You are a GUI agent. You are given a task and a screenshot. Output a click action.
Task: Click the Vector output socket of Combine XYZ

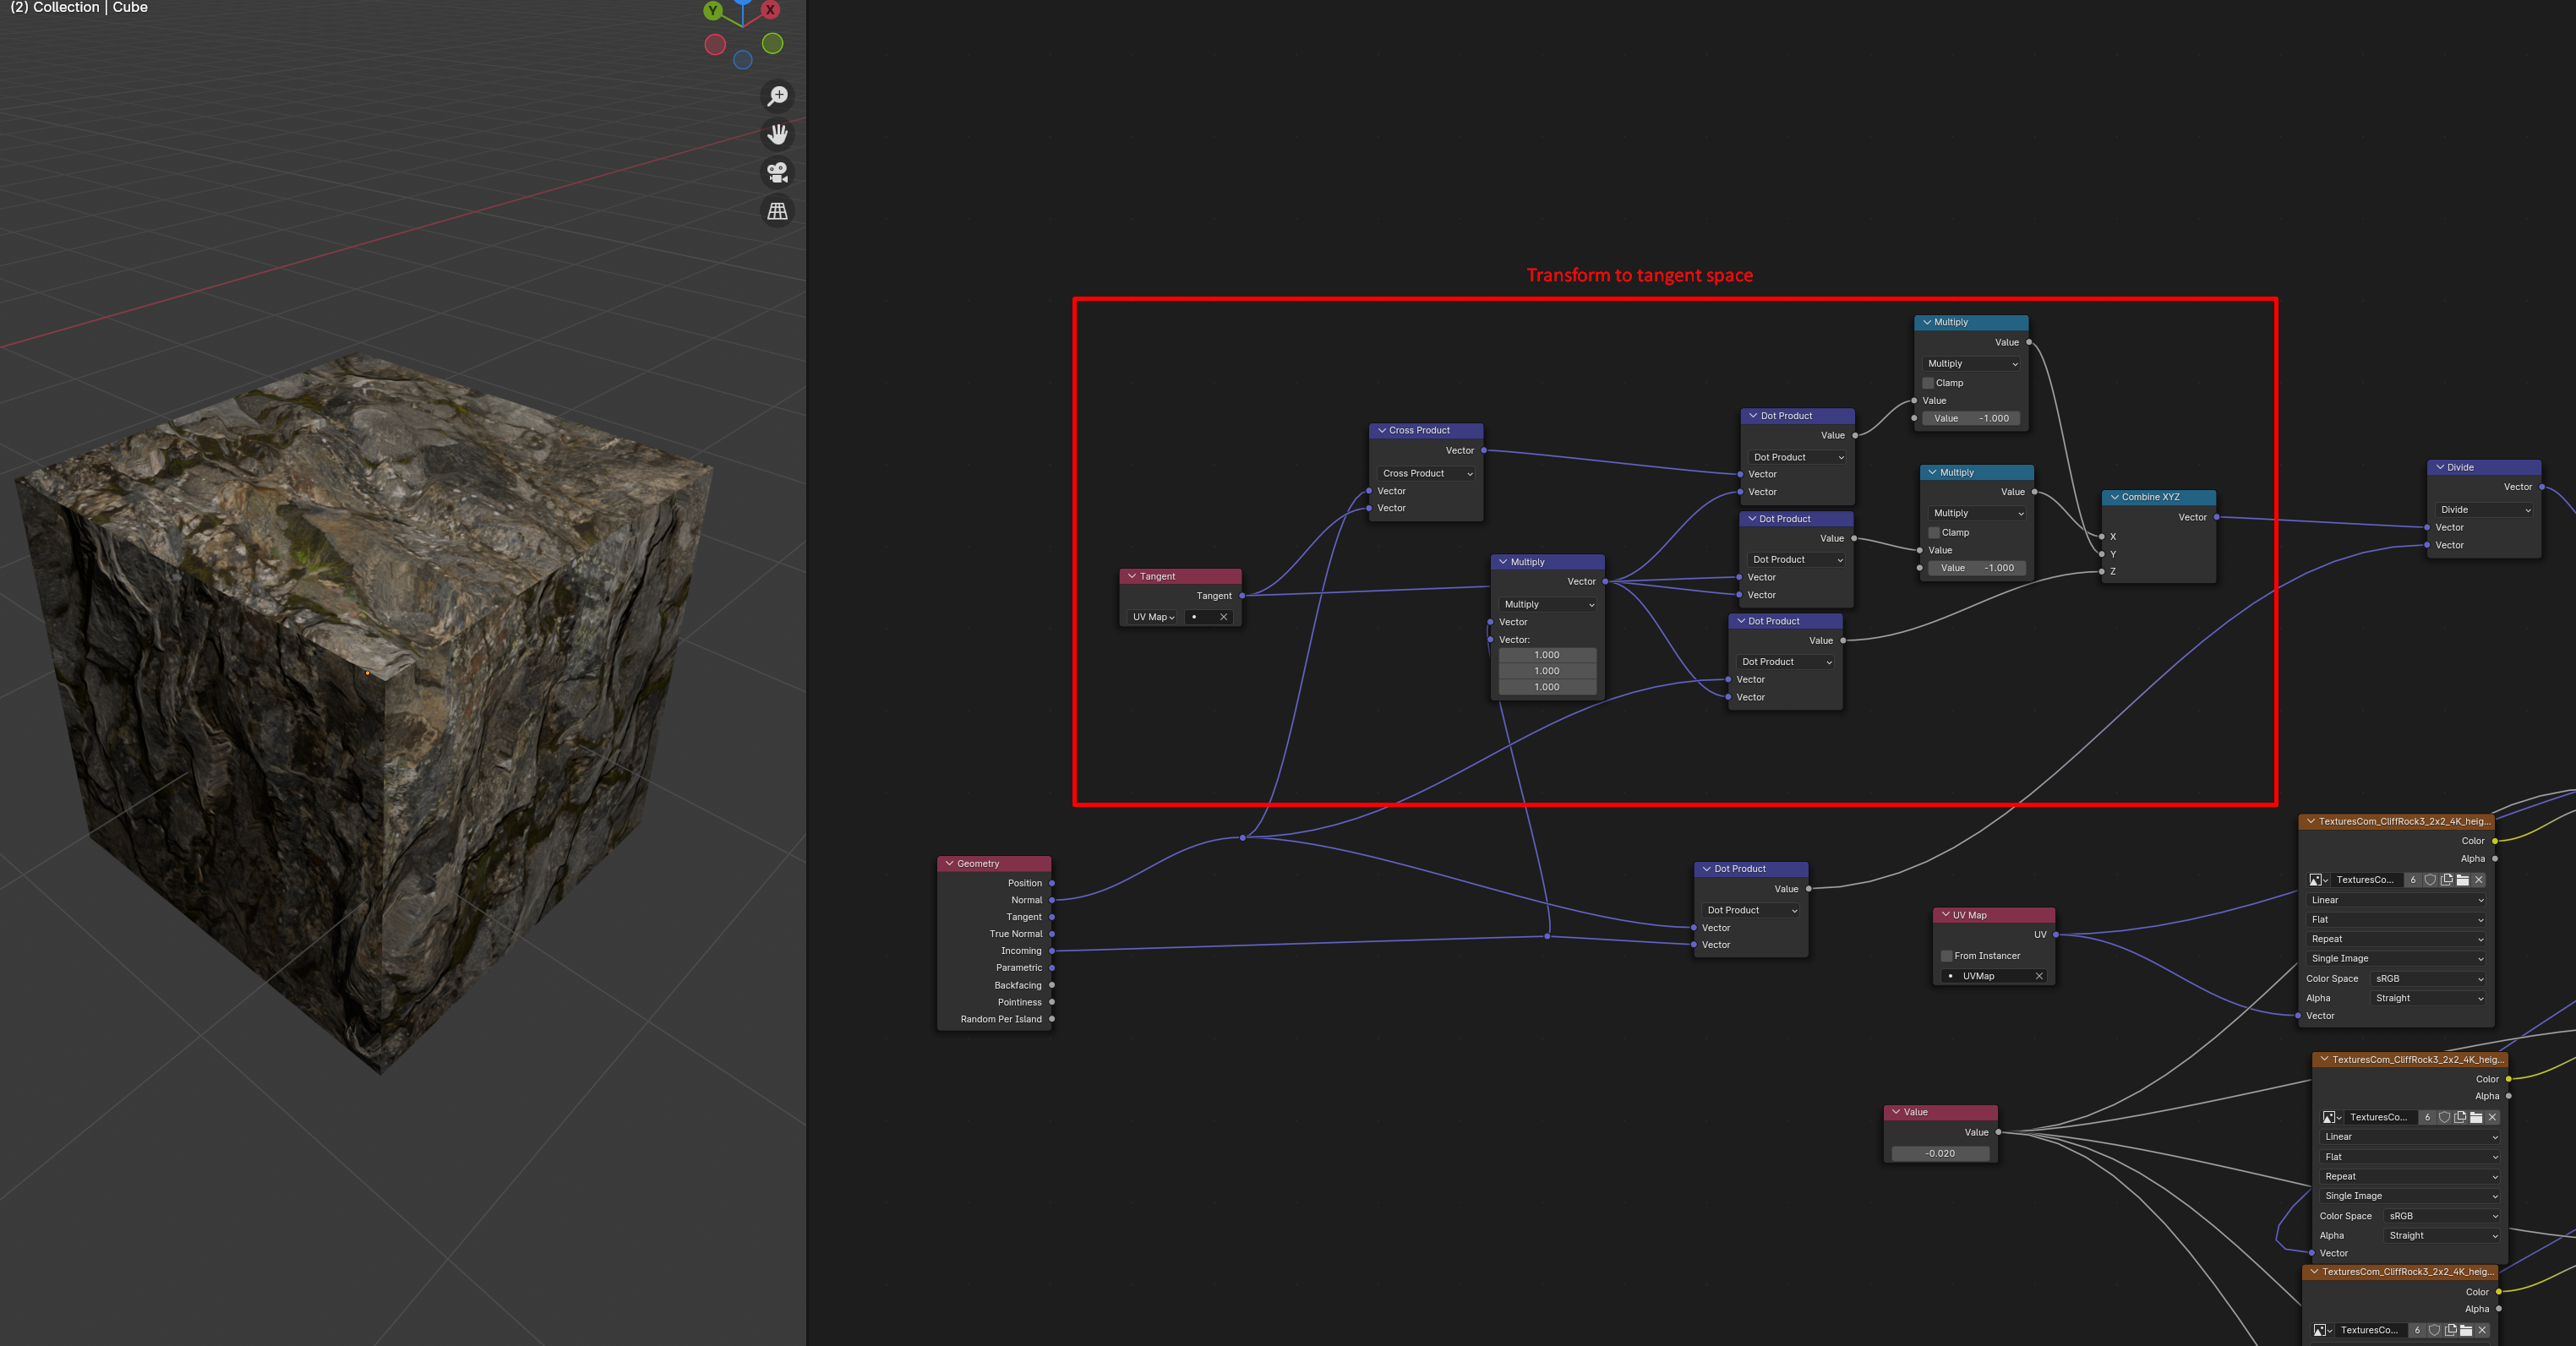click(x=2217, y=517)
